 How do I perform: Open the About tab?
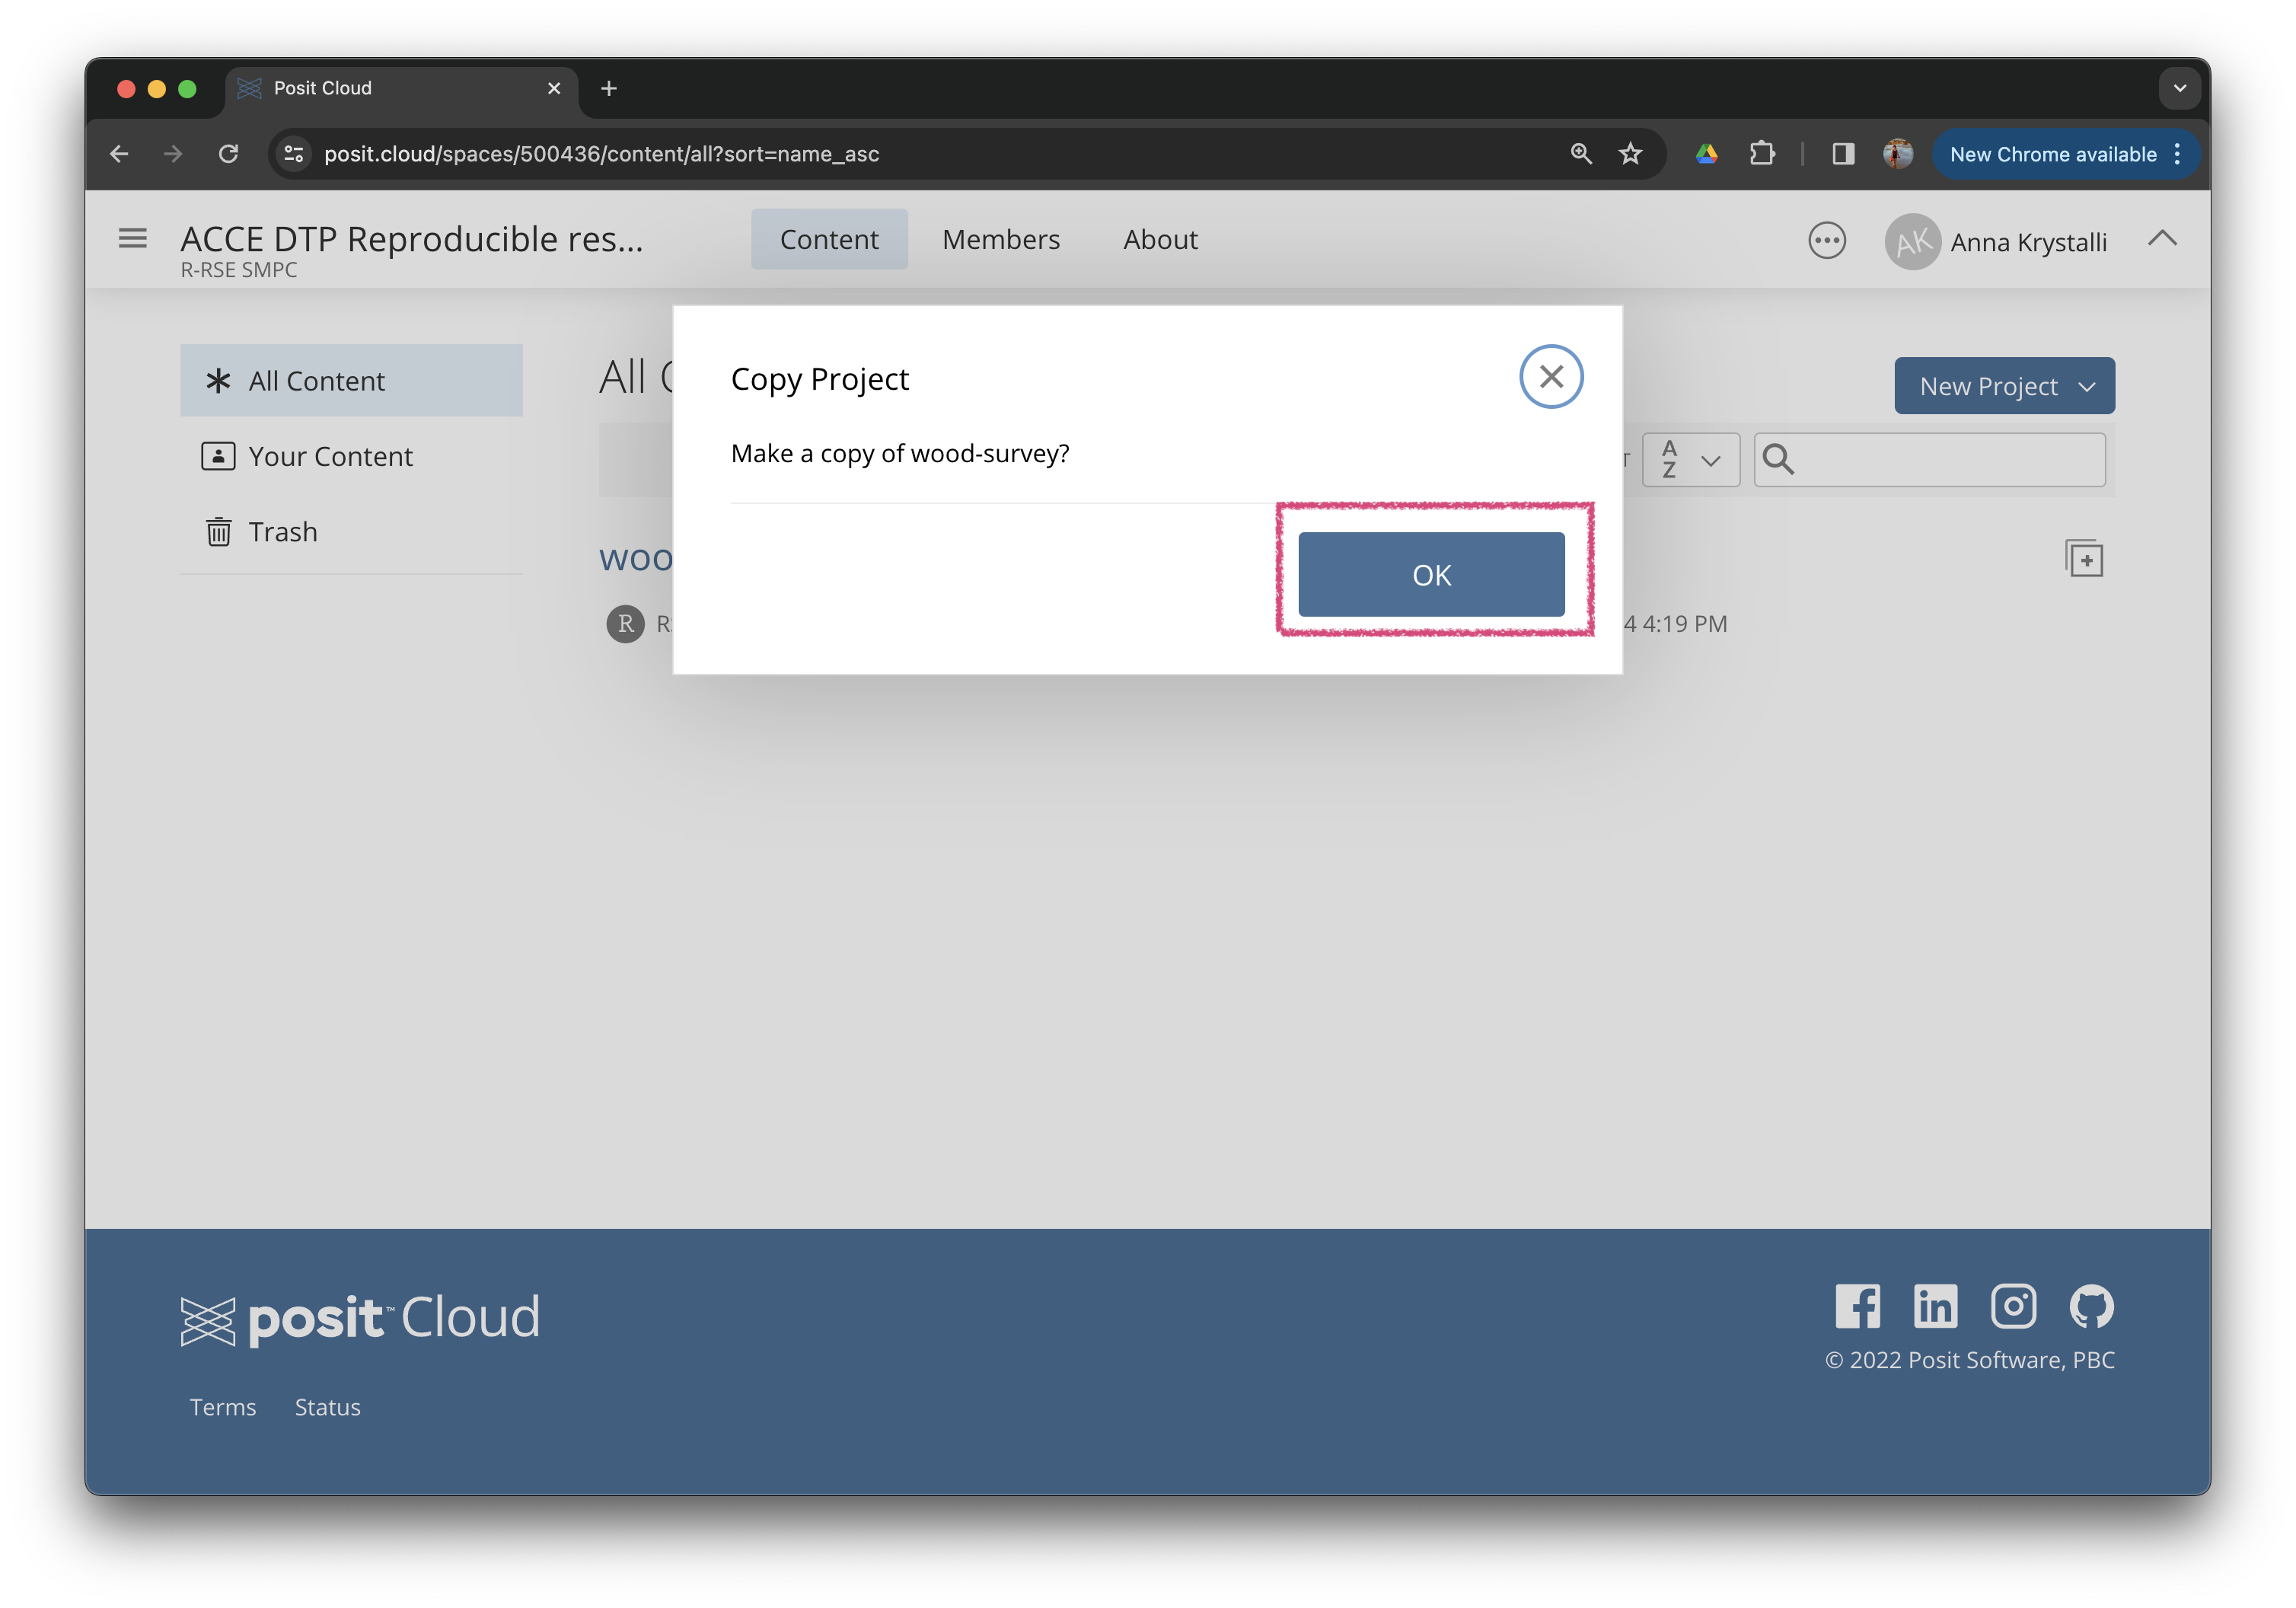click(1160, 239)
